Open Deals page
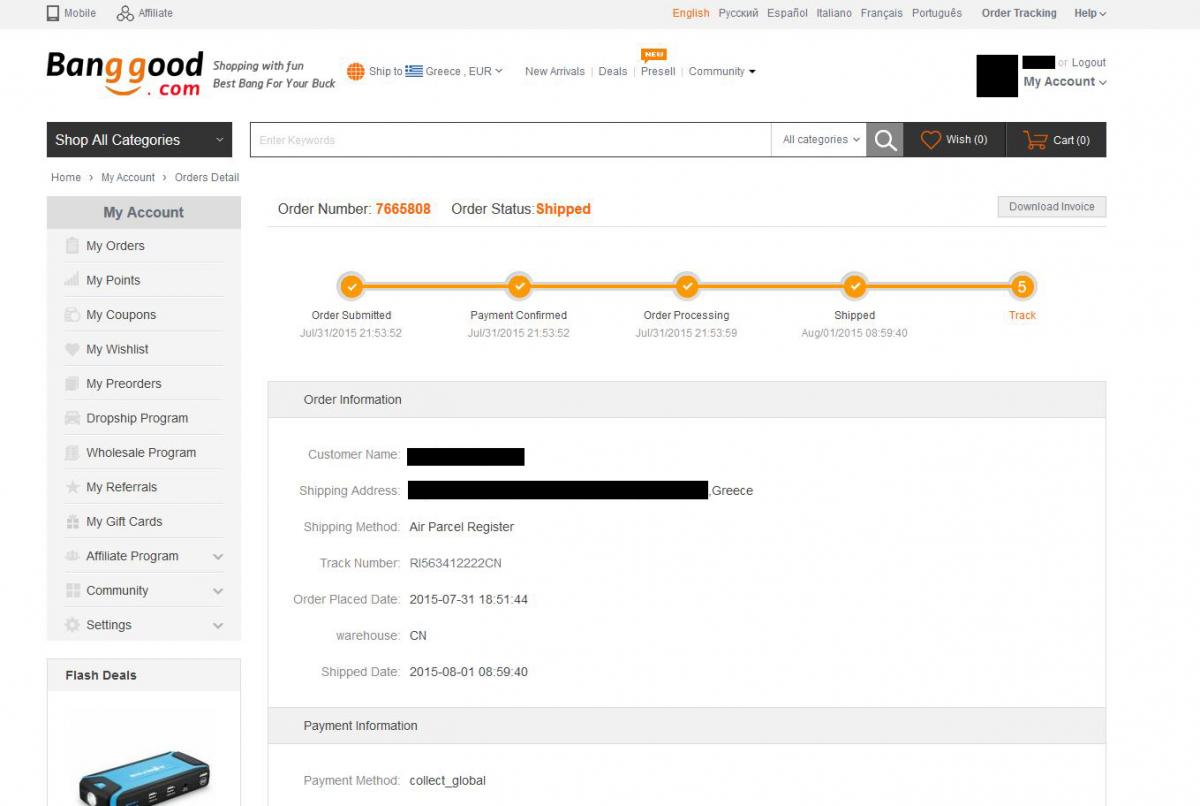 (613, 71)
